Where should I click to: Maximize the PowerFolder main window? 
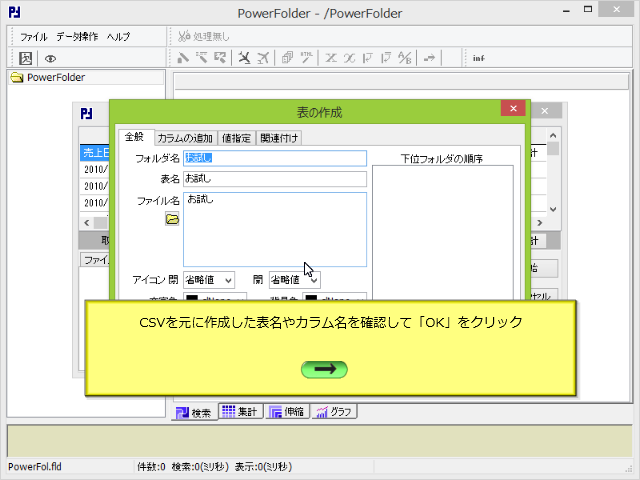588,10
